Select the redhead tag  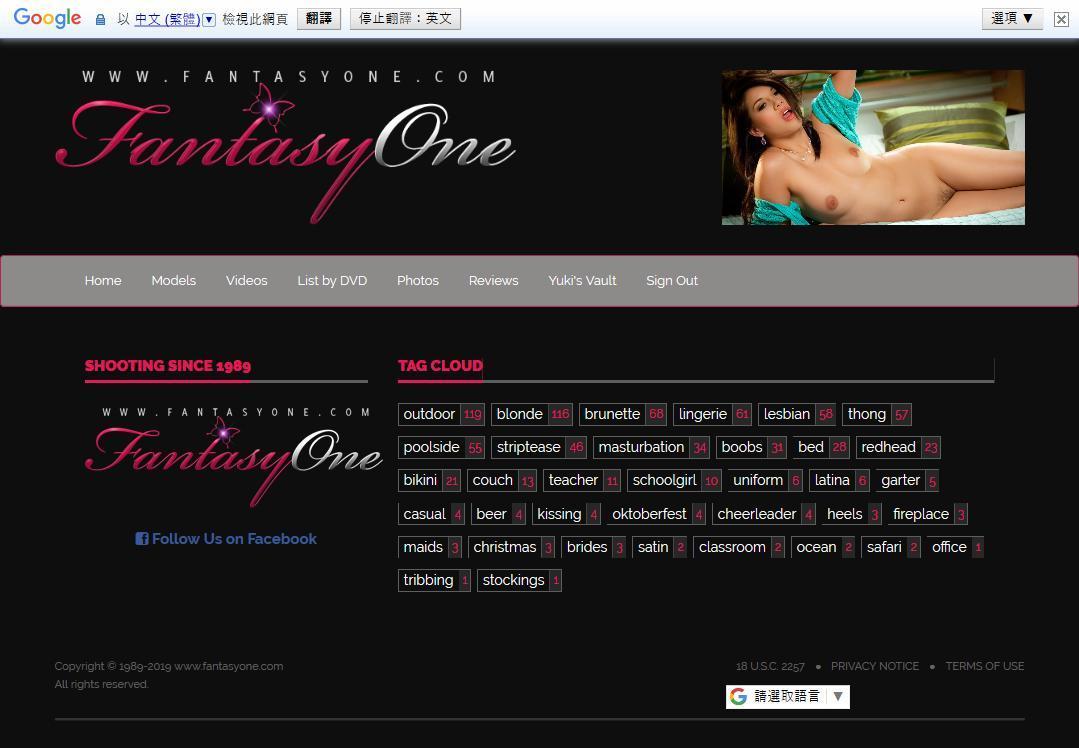click(898, 447)
